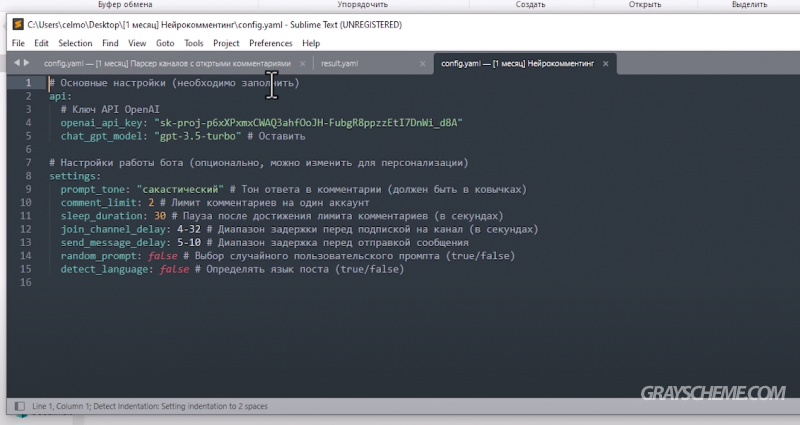The width and height of the screenshot is (800, 425).
Task: Open the View menu
Action: coord(137,43)
